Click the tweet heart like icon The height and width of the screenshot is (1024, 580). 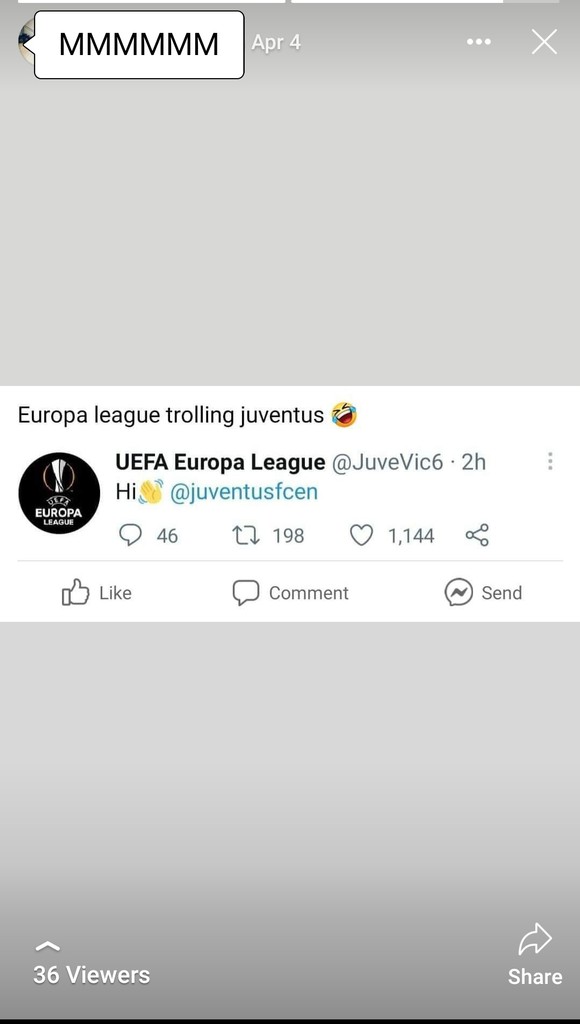point(361,536)
